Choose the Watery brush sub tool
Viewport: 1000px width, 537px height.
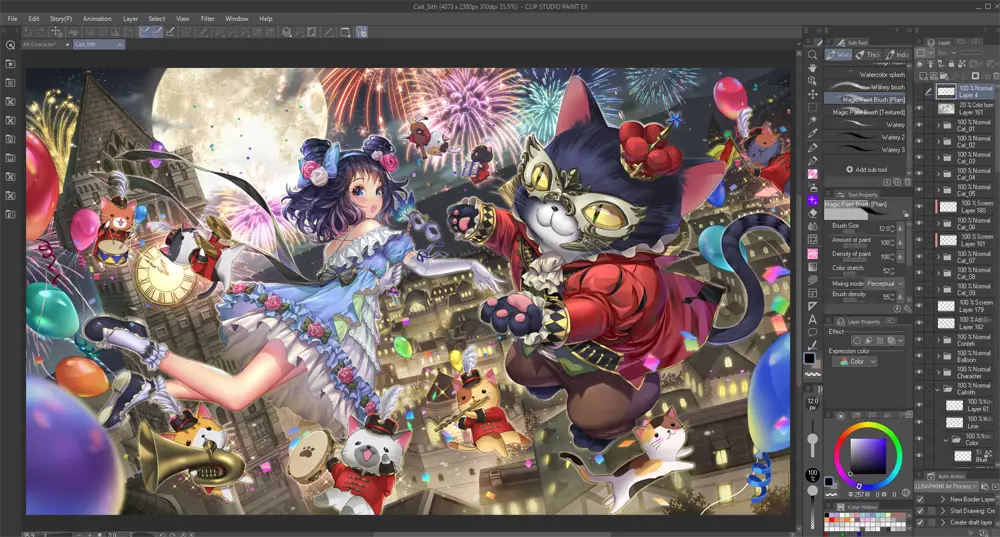(x=867, y=87)
